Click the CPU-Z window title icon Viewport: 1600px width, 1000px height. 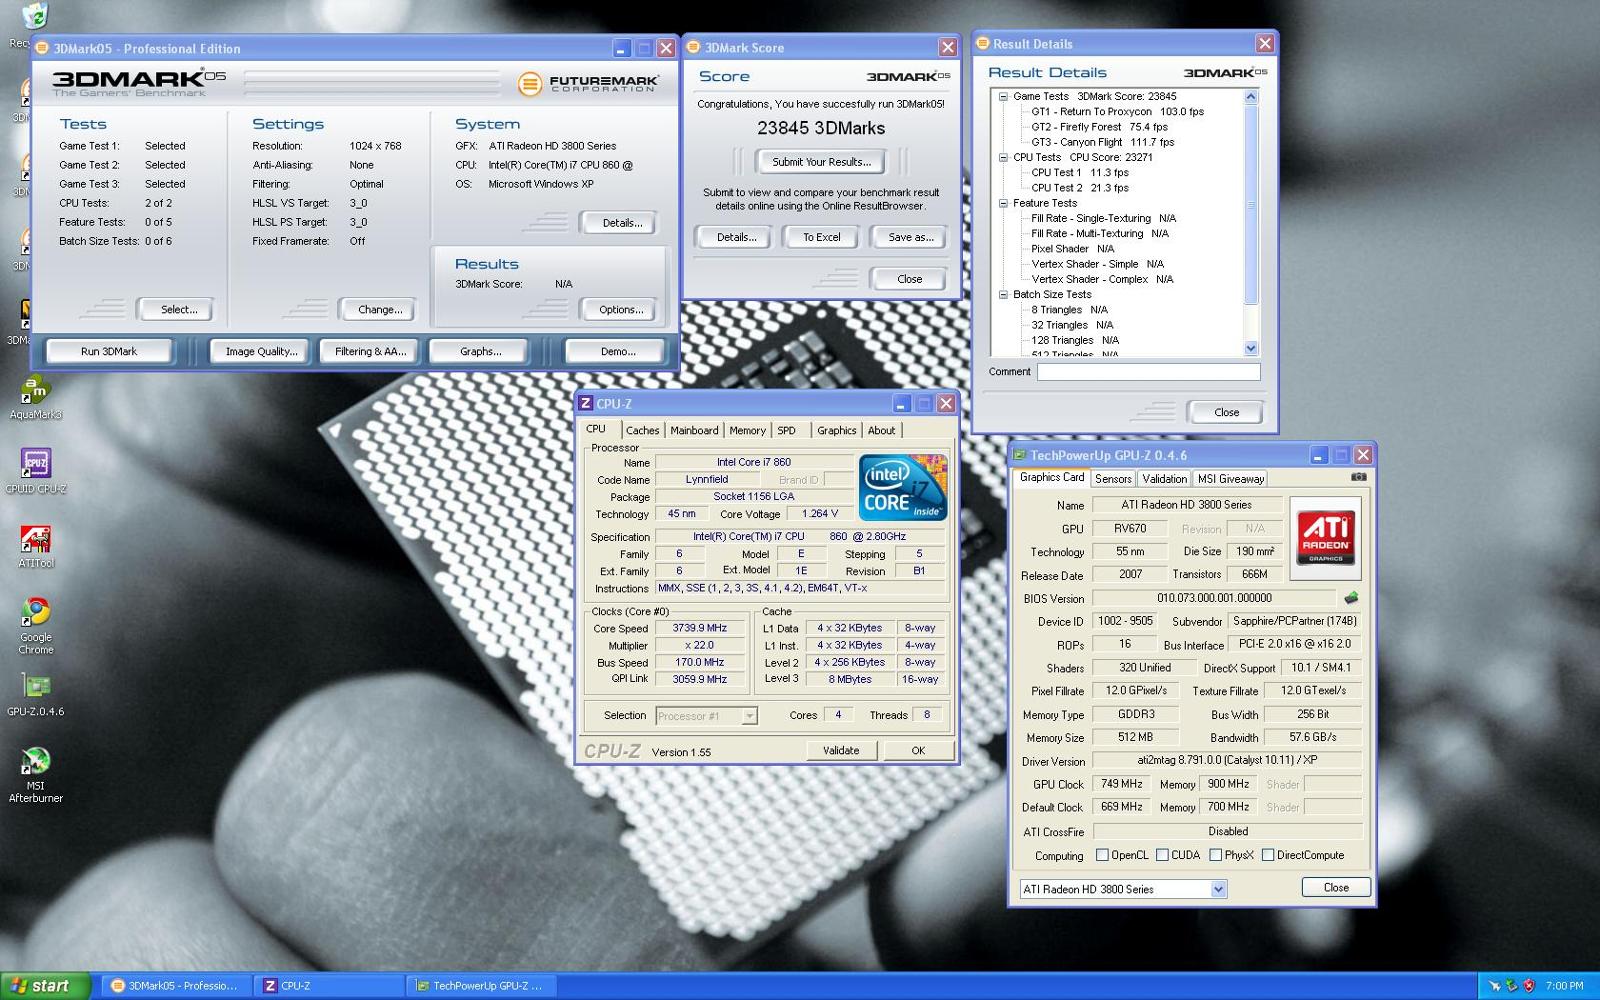pos(586,403)
